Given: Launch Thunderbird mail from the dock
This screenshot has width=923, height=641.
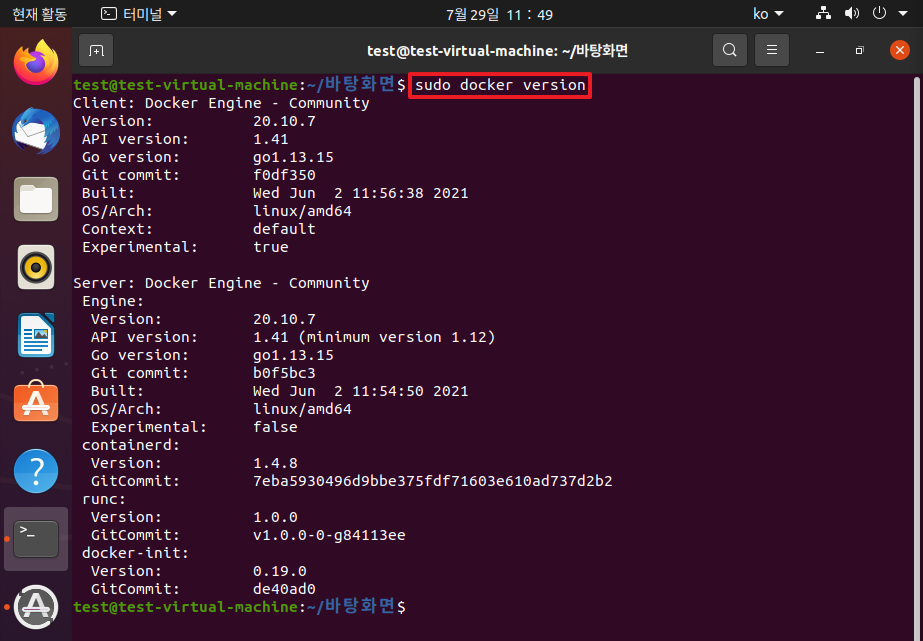Looking at the screenshot, I should tap(36, 131).
